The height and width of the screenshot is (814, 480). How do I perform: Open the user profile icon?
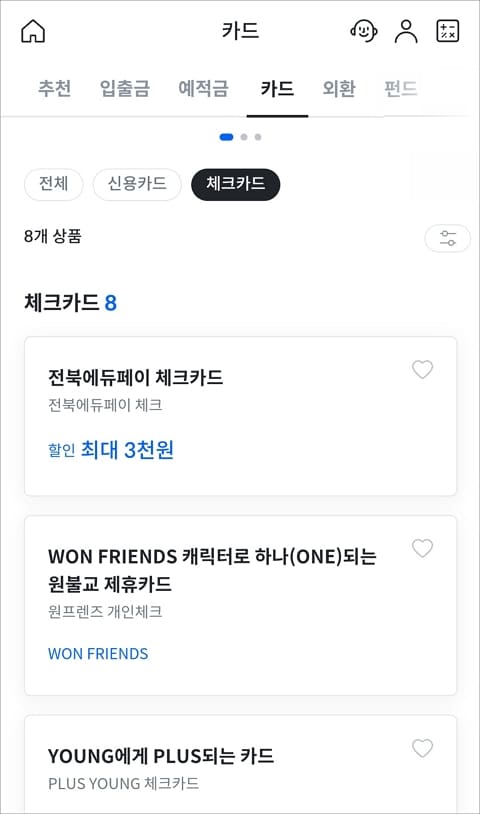(x=406, y=31)
